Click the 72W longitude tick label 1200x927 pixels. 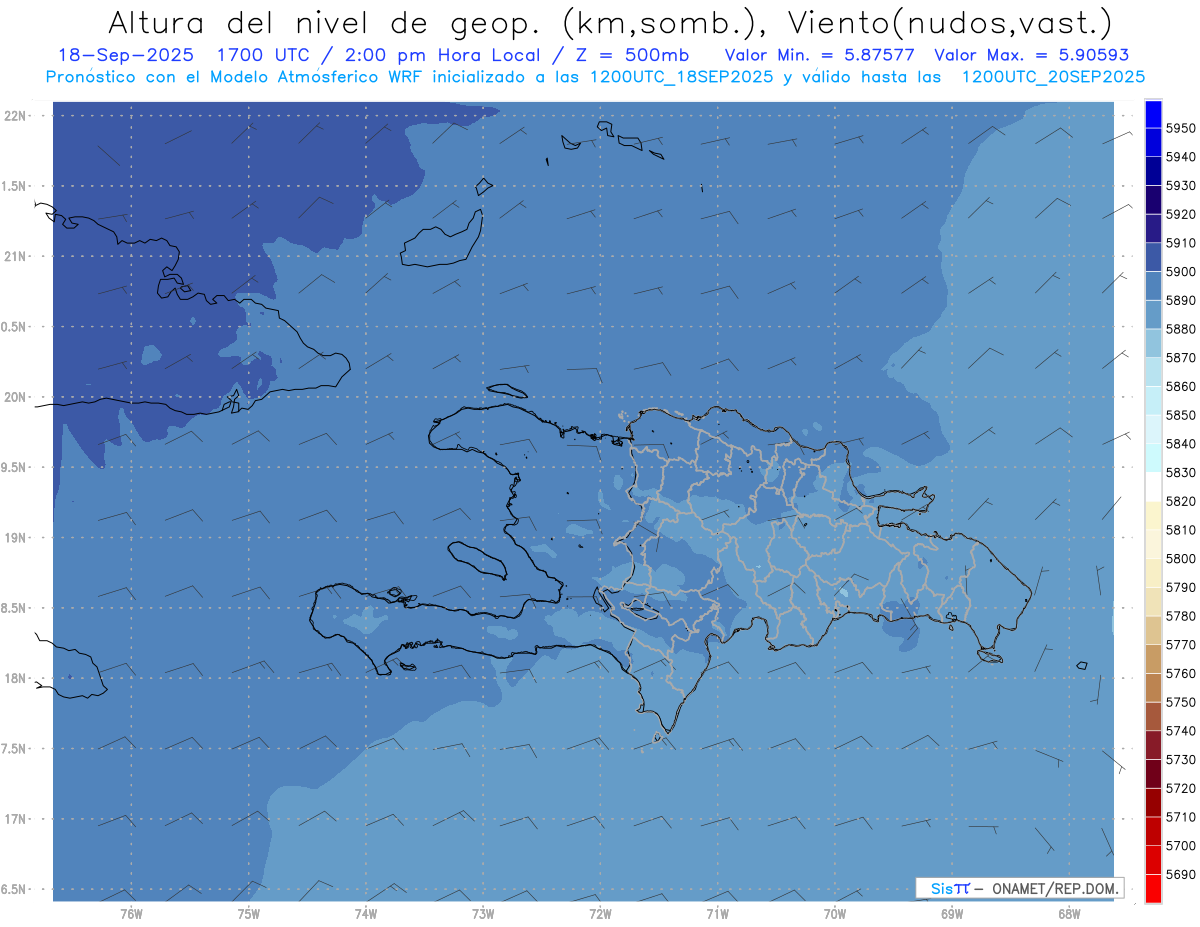[600, 913]
